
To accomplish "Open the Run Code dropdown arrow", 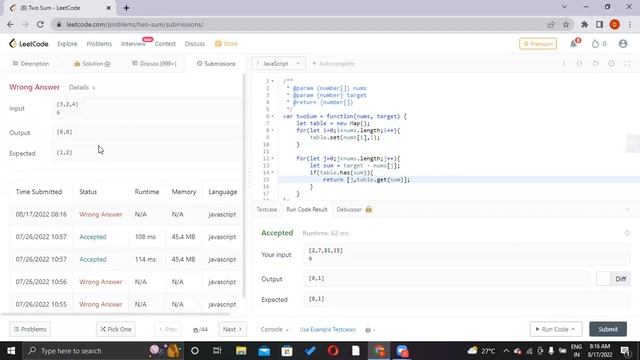I will (573, 329).
